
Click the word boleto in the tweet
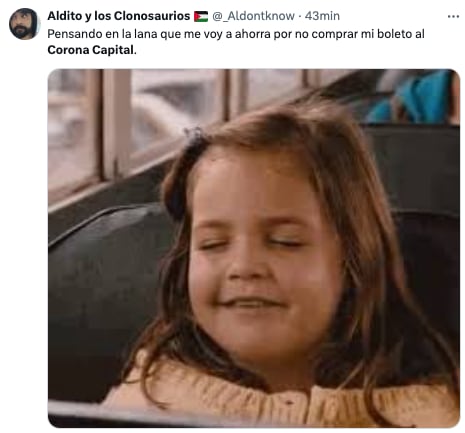(x=394, y=34)
